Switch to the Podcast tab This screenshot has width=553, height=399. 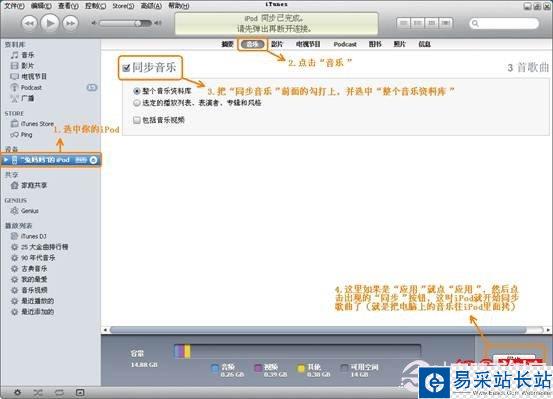(x=345, y=44)
